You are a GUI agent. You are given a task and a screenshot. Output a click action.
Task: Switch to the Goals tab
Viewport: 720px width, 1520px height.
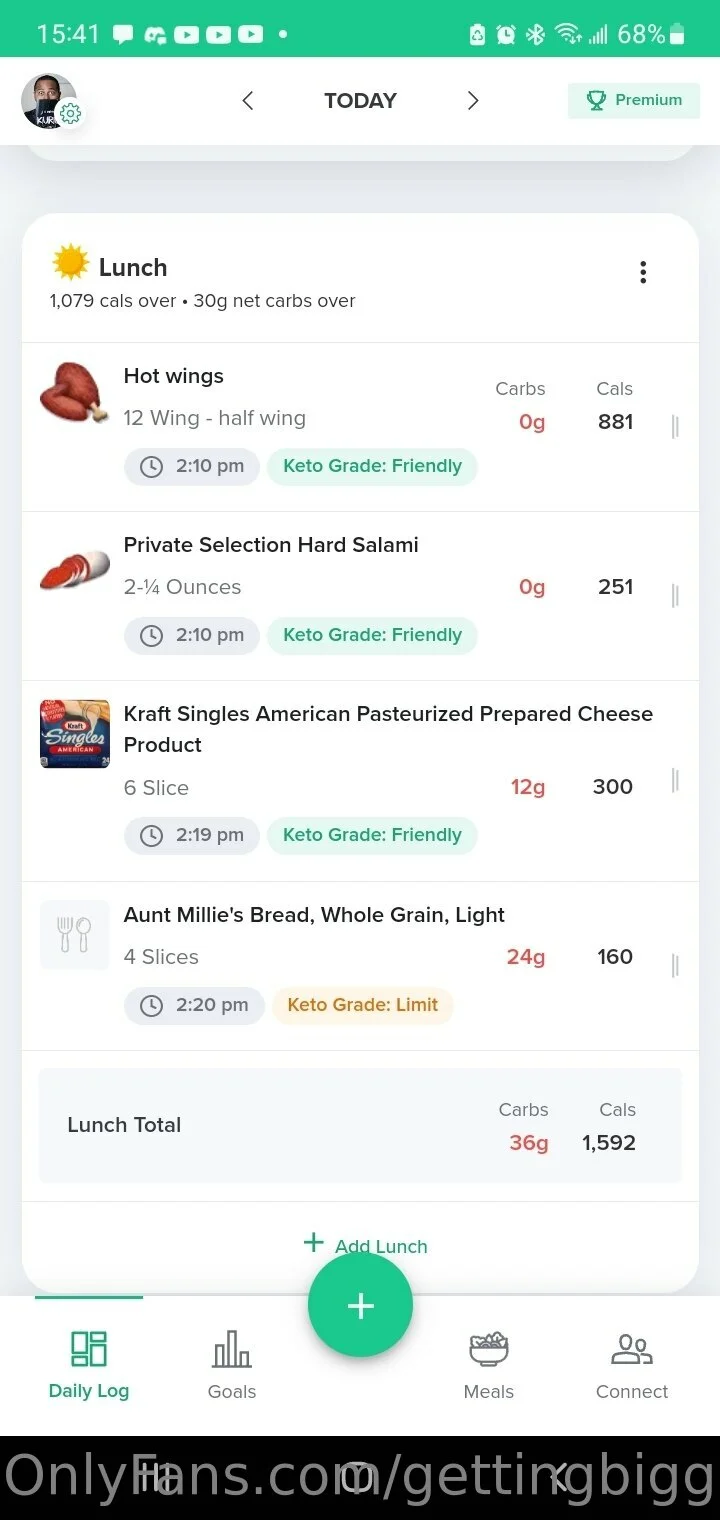tap(232, 1365)
